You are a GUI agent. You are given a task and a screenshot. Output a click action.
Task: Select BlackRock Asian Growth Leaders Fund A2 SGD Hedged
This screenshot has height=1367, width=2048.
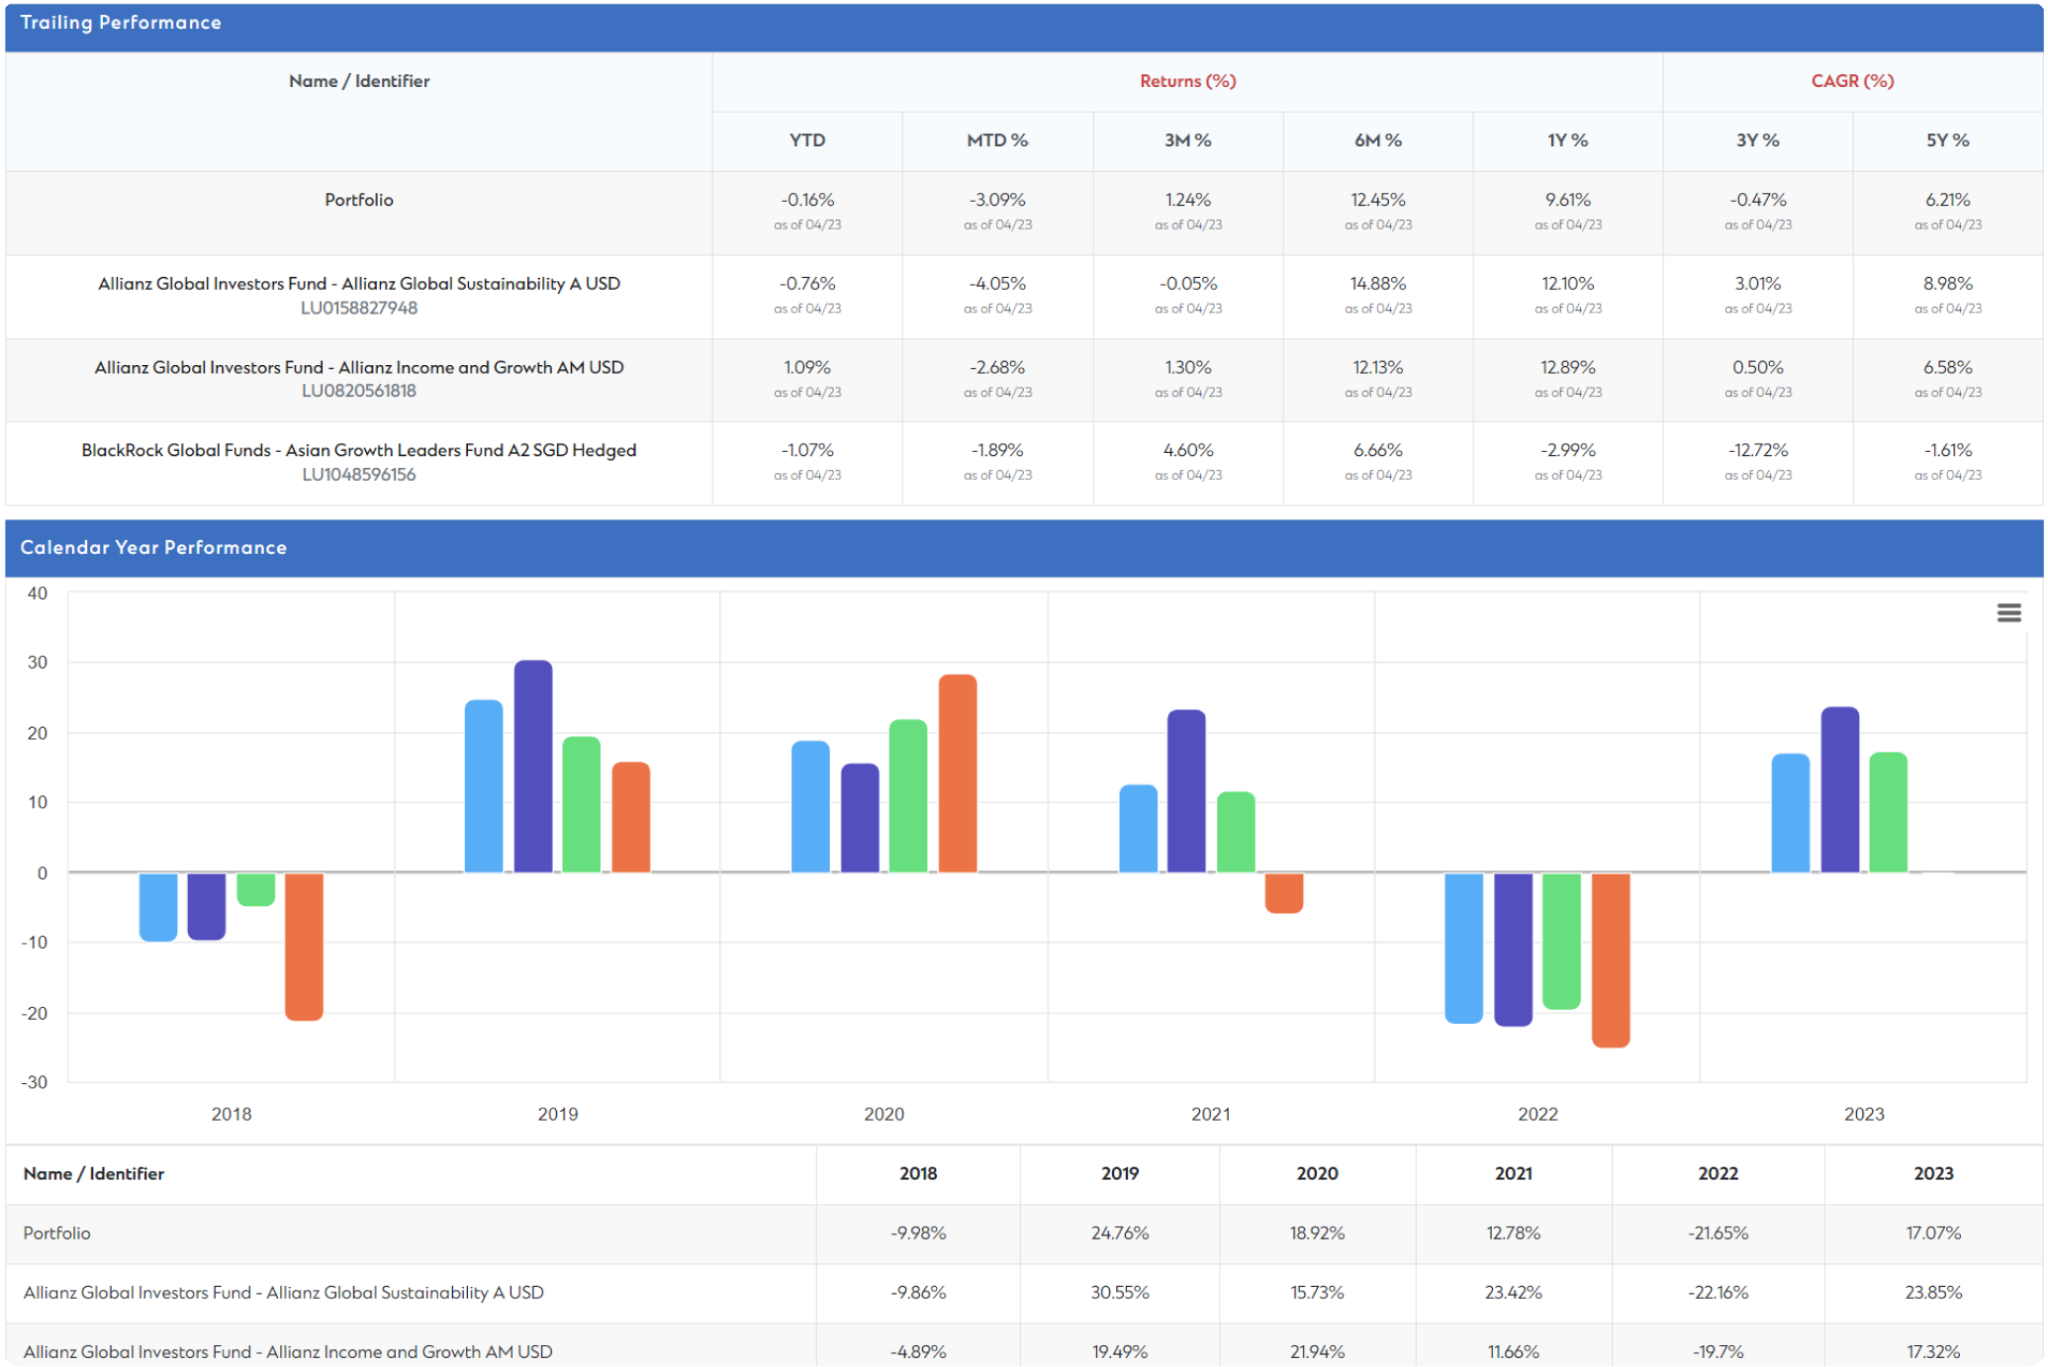(x=359, y=450)
